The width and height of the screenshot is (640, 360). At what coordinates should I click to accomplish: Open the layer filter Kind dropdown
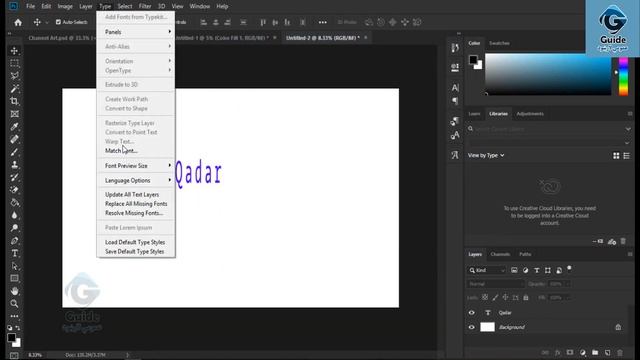click(487, 270)
